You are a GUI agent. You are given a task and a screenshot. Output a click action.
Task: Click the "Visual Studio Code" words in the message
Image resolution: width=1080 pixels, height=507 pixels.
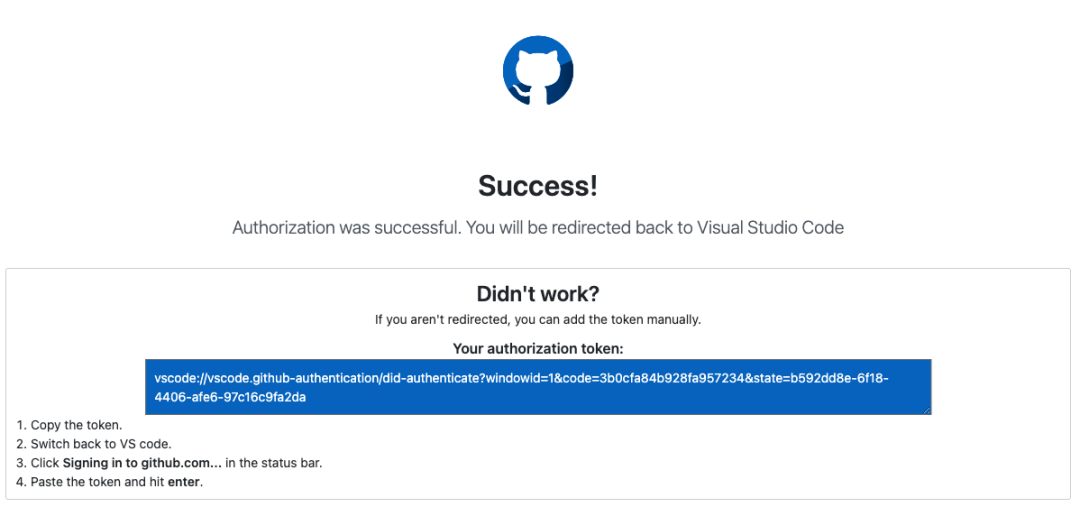(x=771, y=228)
